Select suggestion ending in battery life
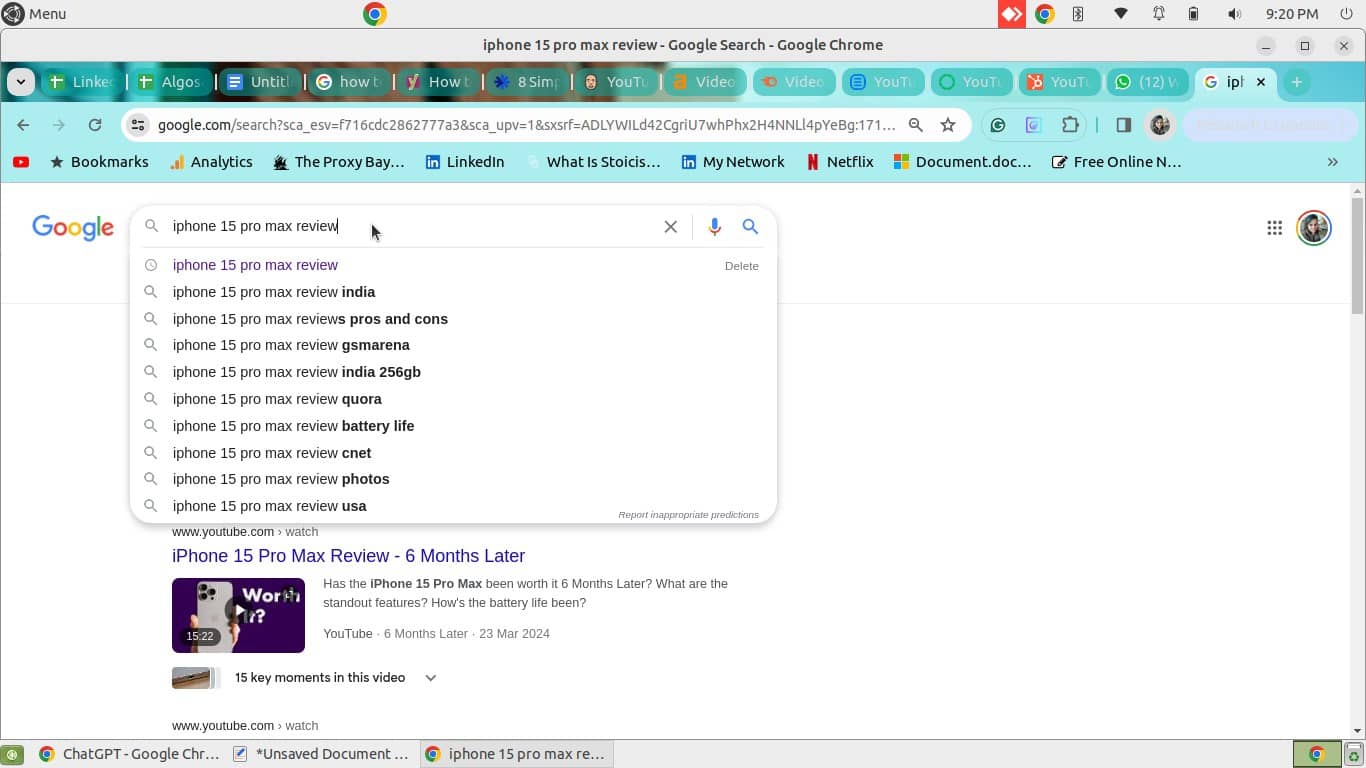The height and width of the screenshot is (768, 1366). coord(453,426)
